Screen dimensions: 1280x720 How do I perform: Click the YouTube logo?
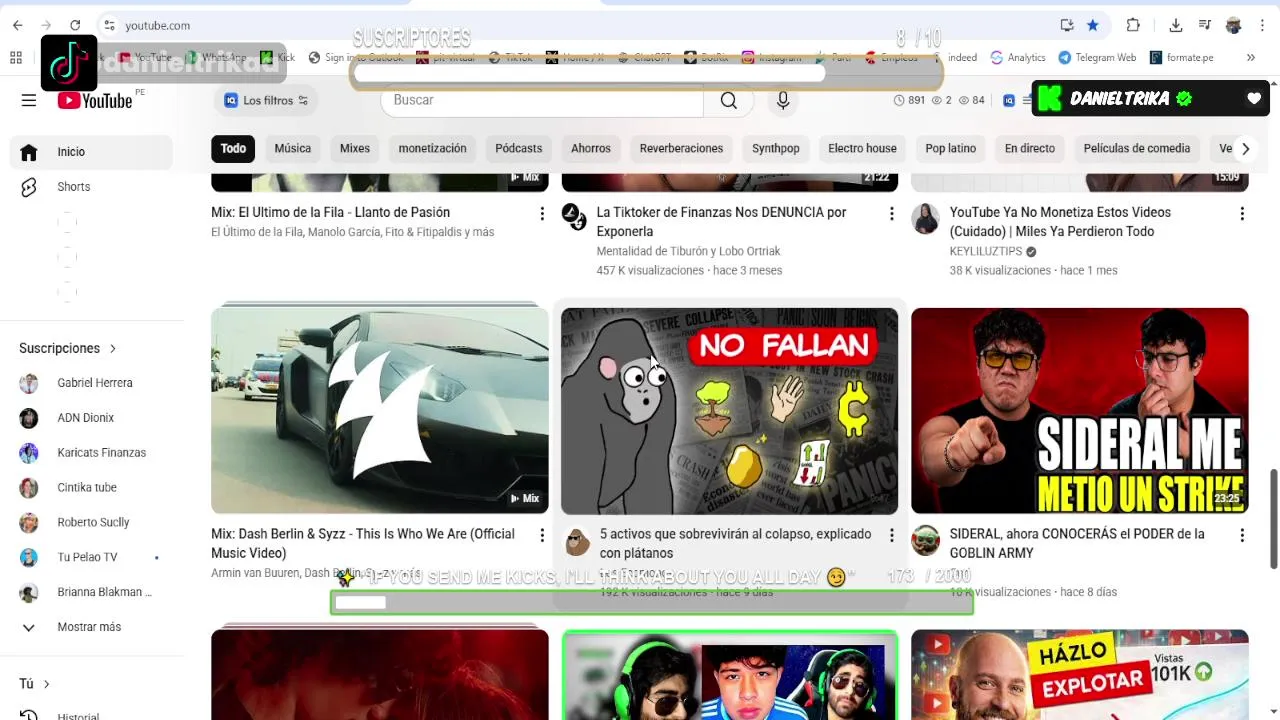pos(95,100)
